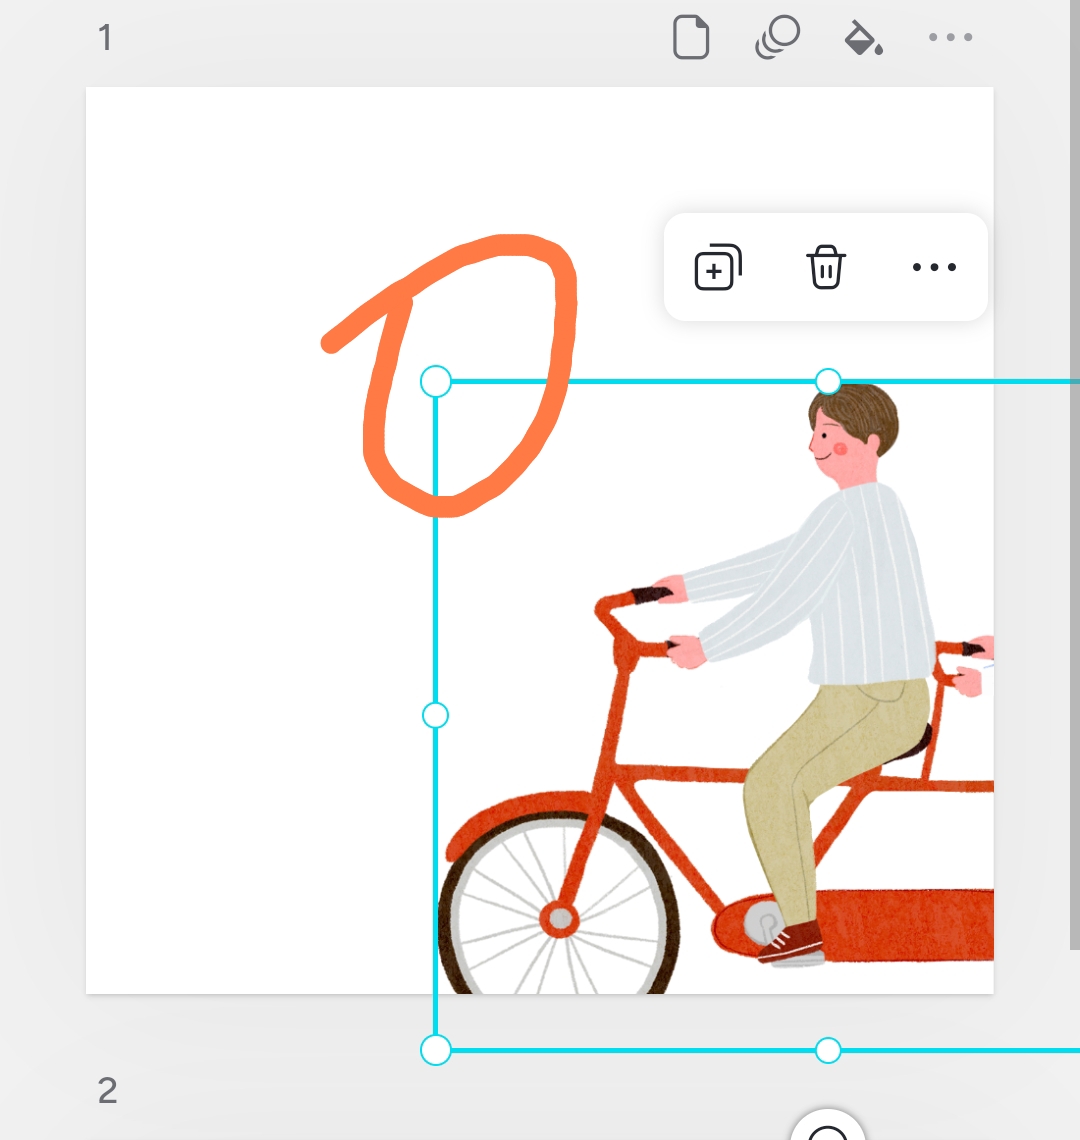Open the overlapping circles animation icon
1080x1140 pixels.
(777, 37)
